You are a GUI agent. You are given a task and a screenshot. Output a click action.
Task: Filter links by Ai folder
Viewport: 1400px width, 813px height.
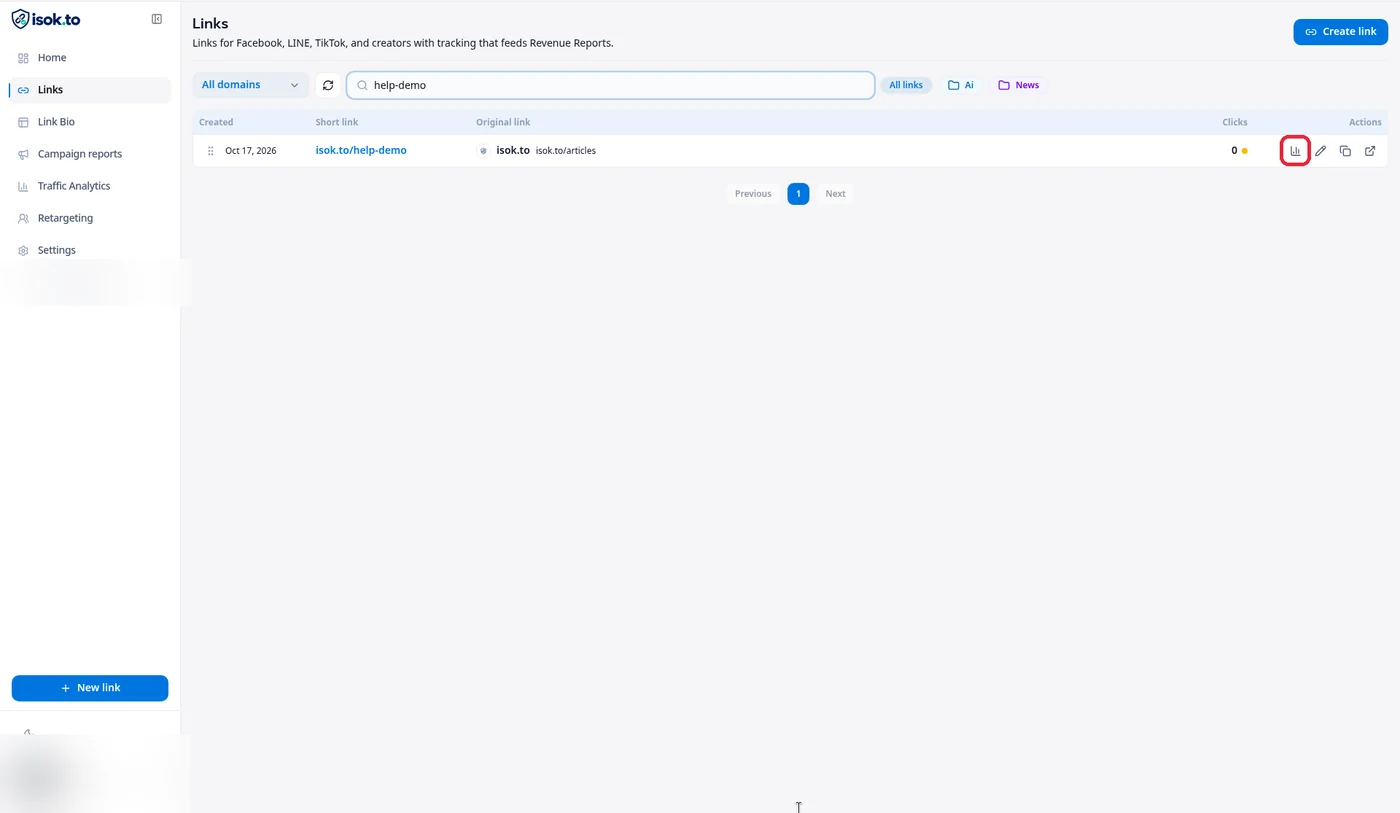point(961,85)
